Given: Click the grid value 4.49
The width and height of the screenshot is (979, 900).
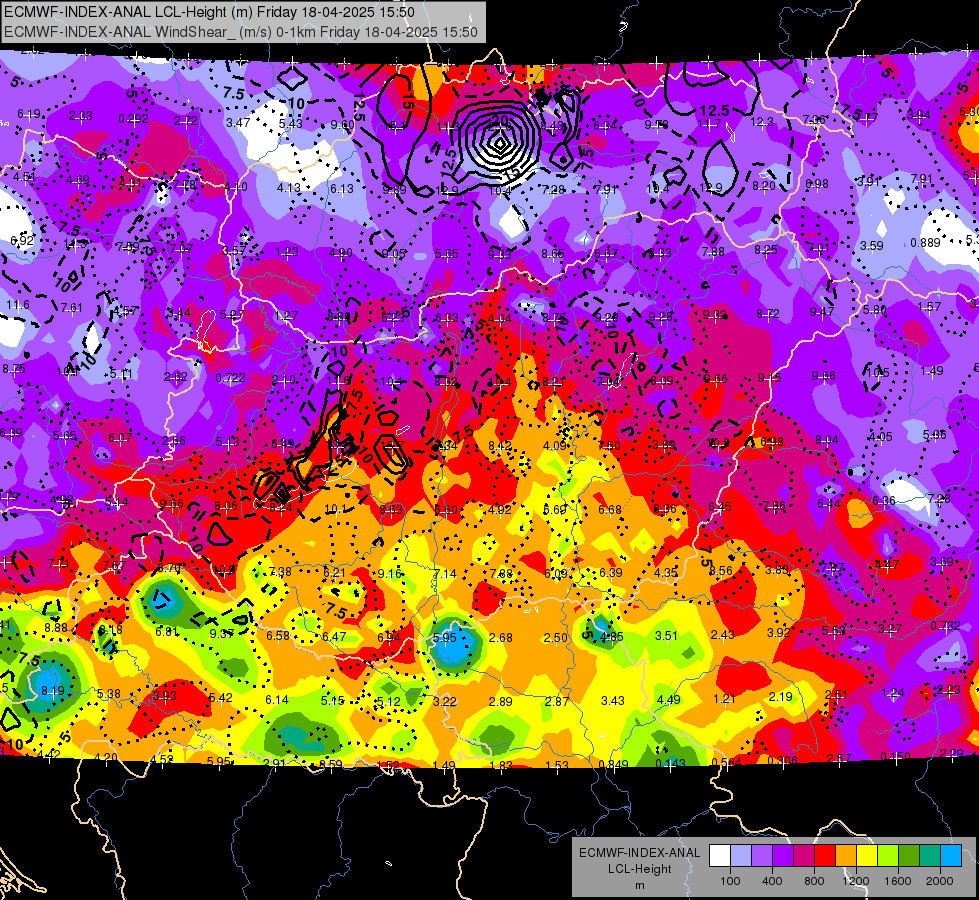Looking at the screenshot, I should 668,700.
